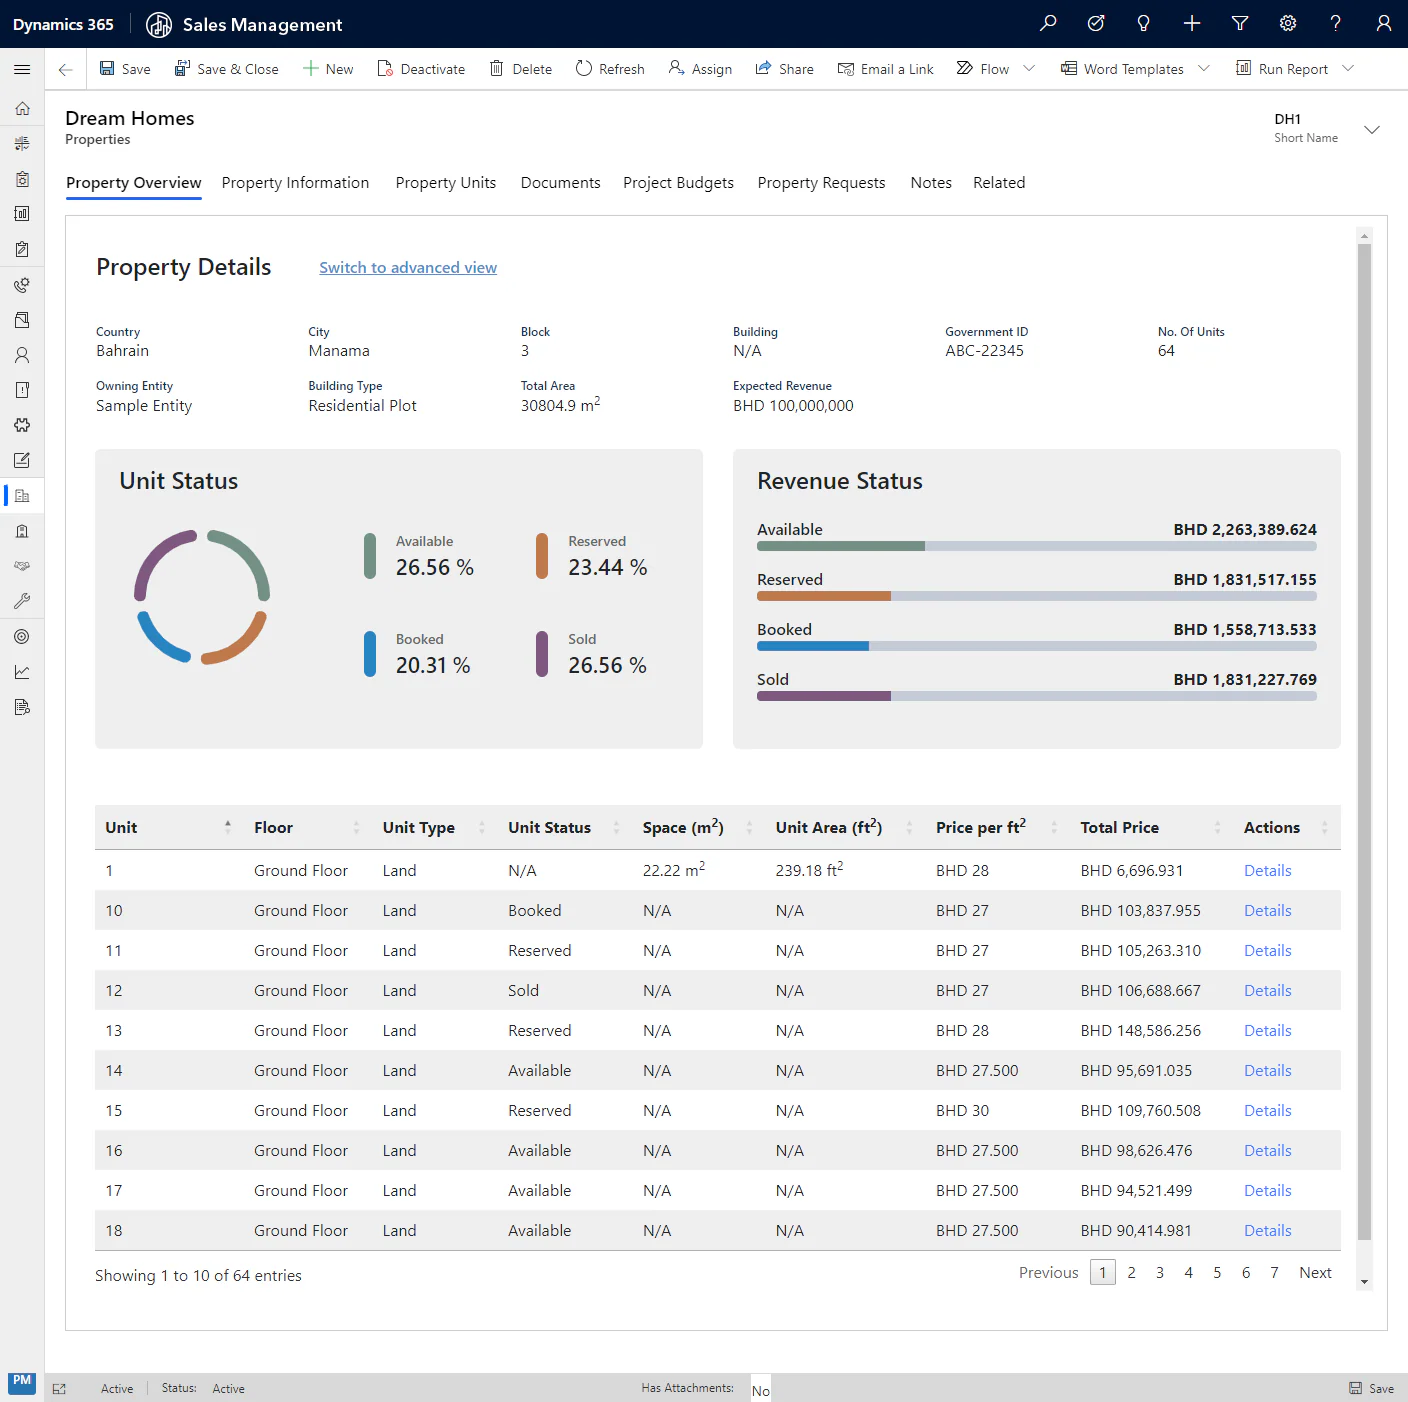Viewport: 1408px width, 1402px height.
Task: Click the scrollbar down arrow
Action: pos(1364,1282)
